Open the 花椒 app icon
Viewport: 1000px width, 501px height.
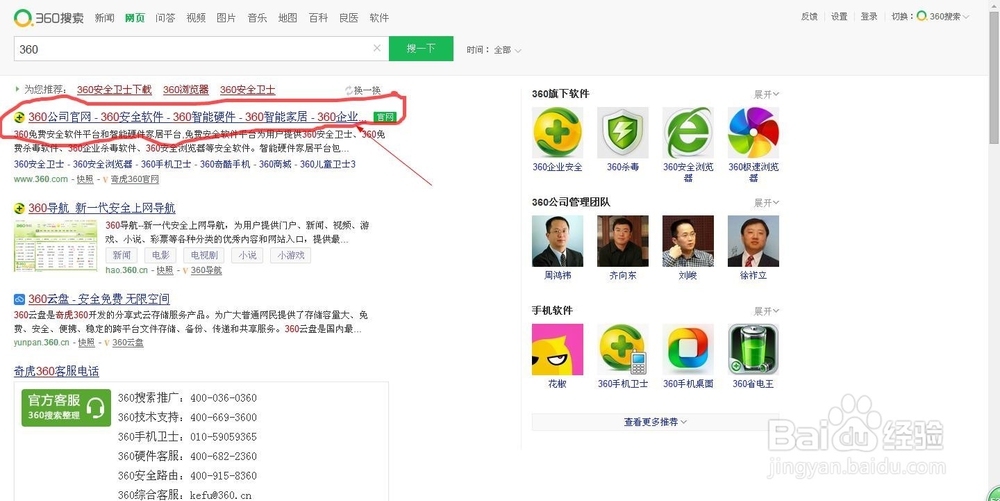click(557, 349)
